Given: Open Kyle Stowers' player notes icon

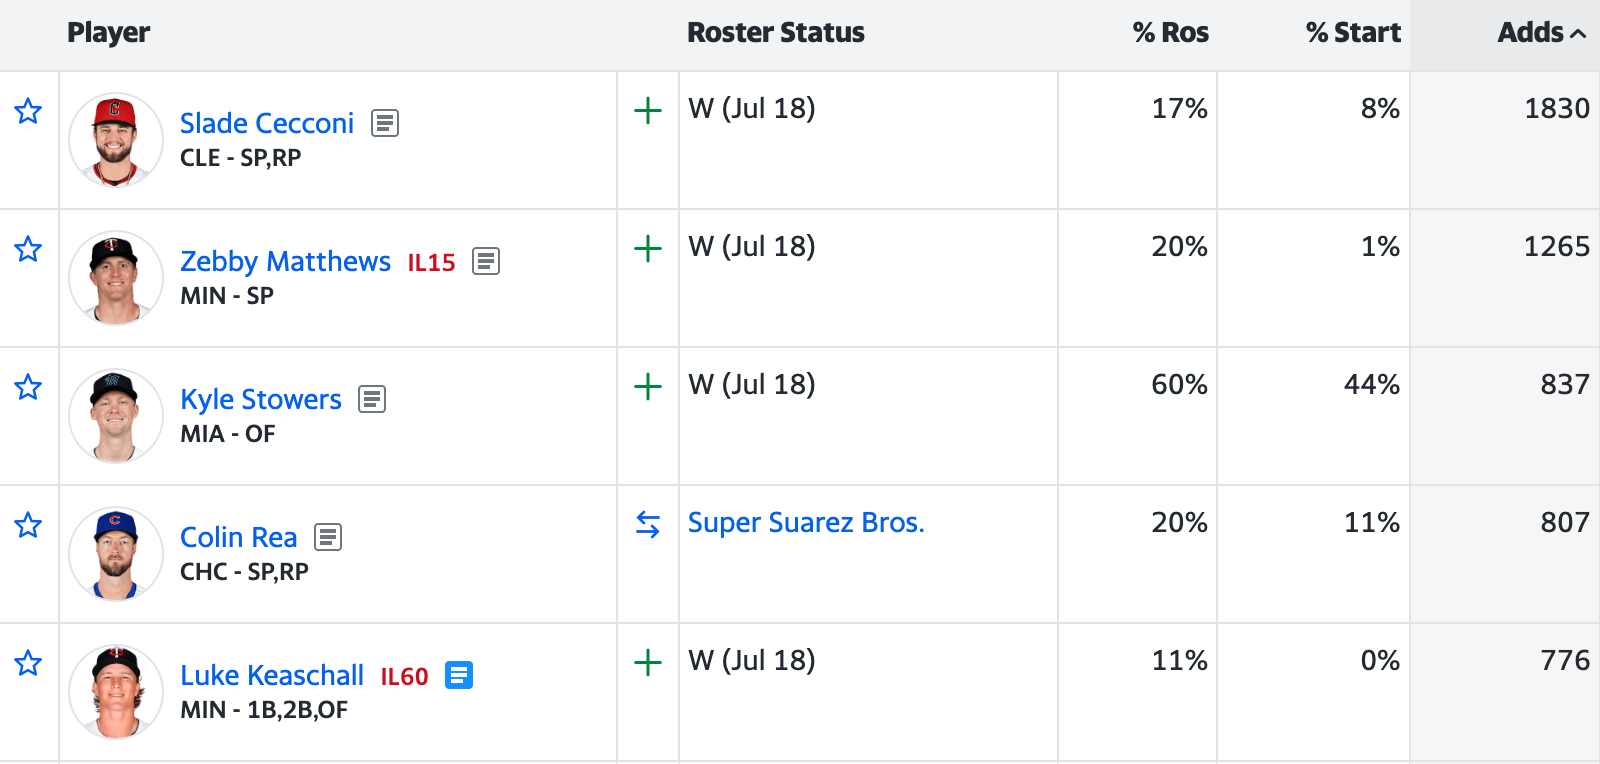Looking at the screenshot, I should click(372, 399).
